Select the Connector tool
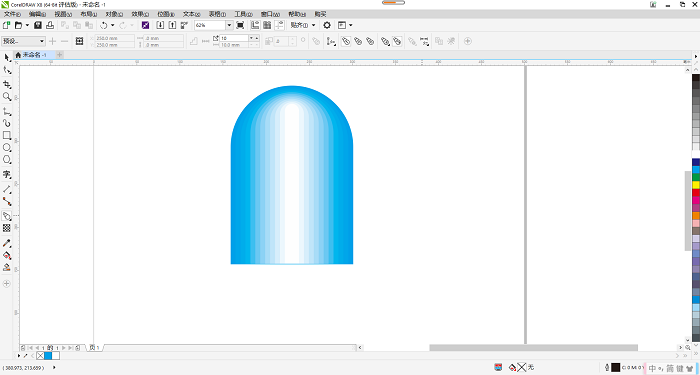 point(7,201)
